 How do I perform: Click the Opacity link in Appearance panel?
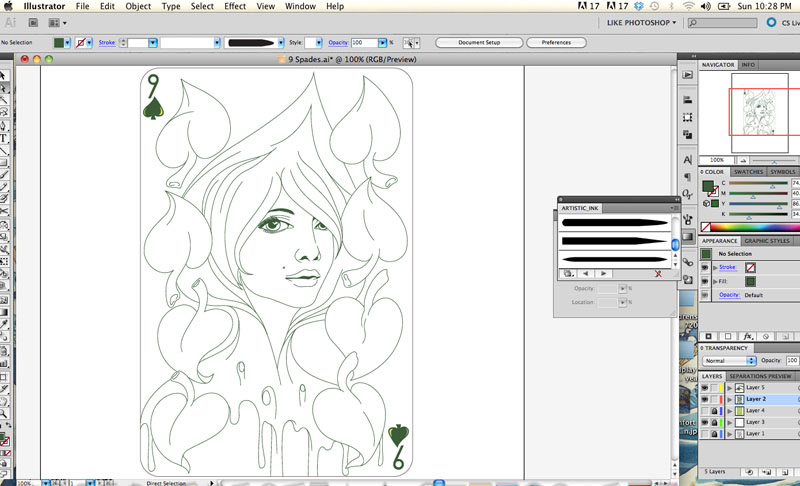point(729,295)
